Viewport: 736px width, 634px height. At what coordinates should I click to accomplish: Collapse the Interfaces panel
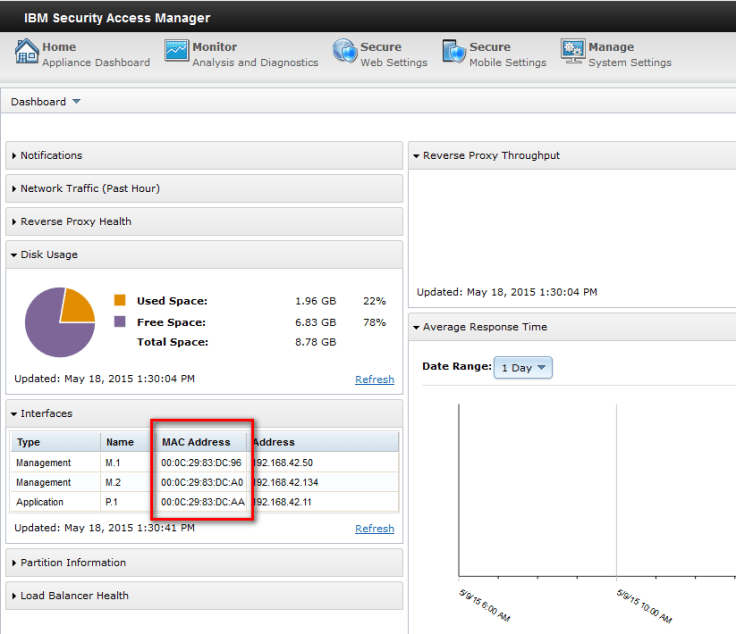pos(46,414)
